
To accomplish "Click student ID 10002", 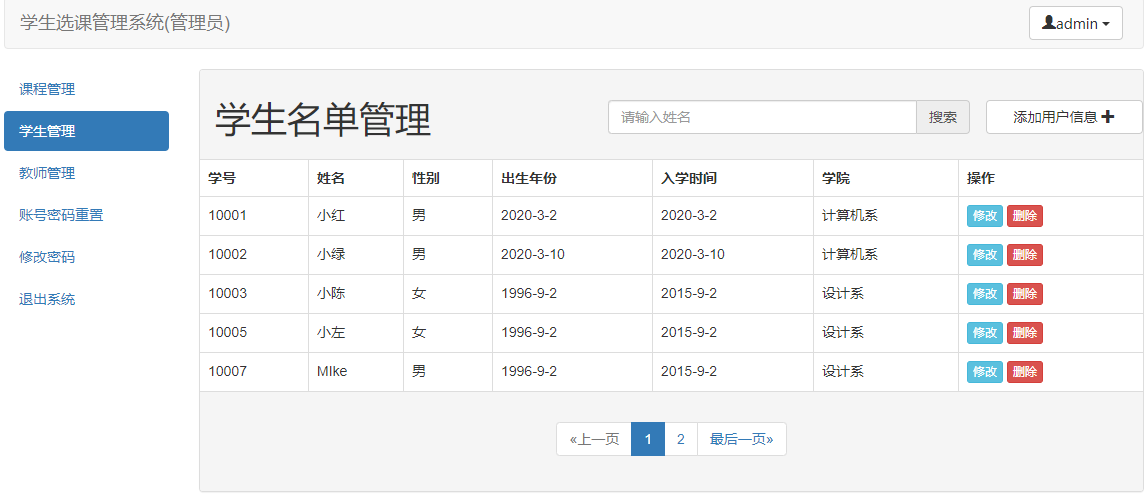I will (228, 255).
